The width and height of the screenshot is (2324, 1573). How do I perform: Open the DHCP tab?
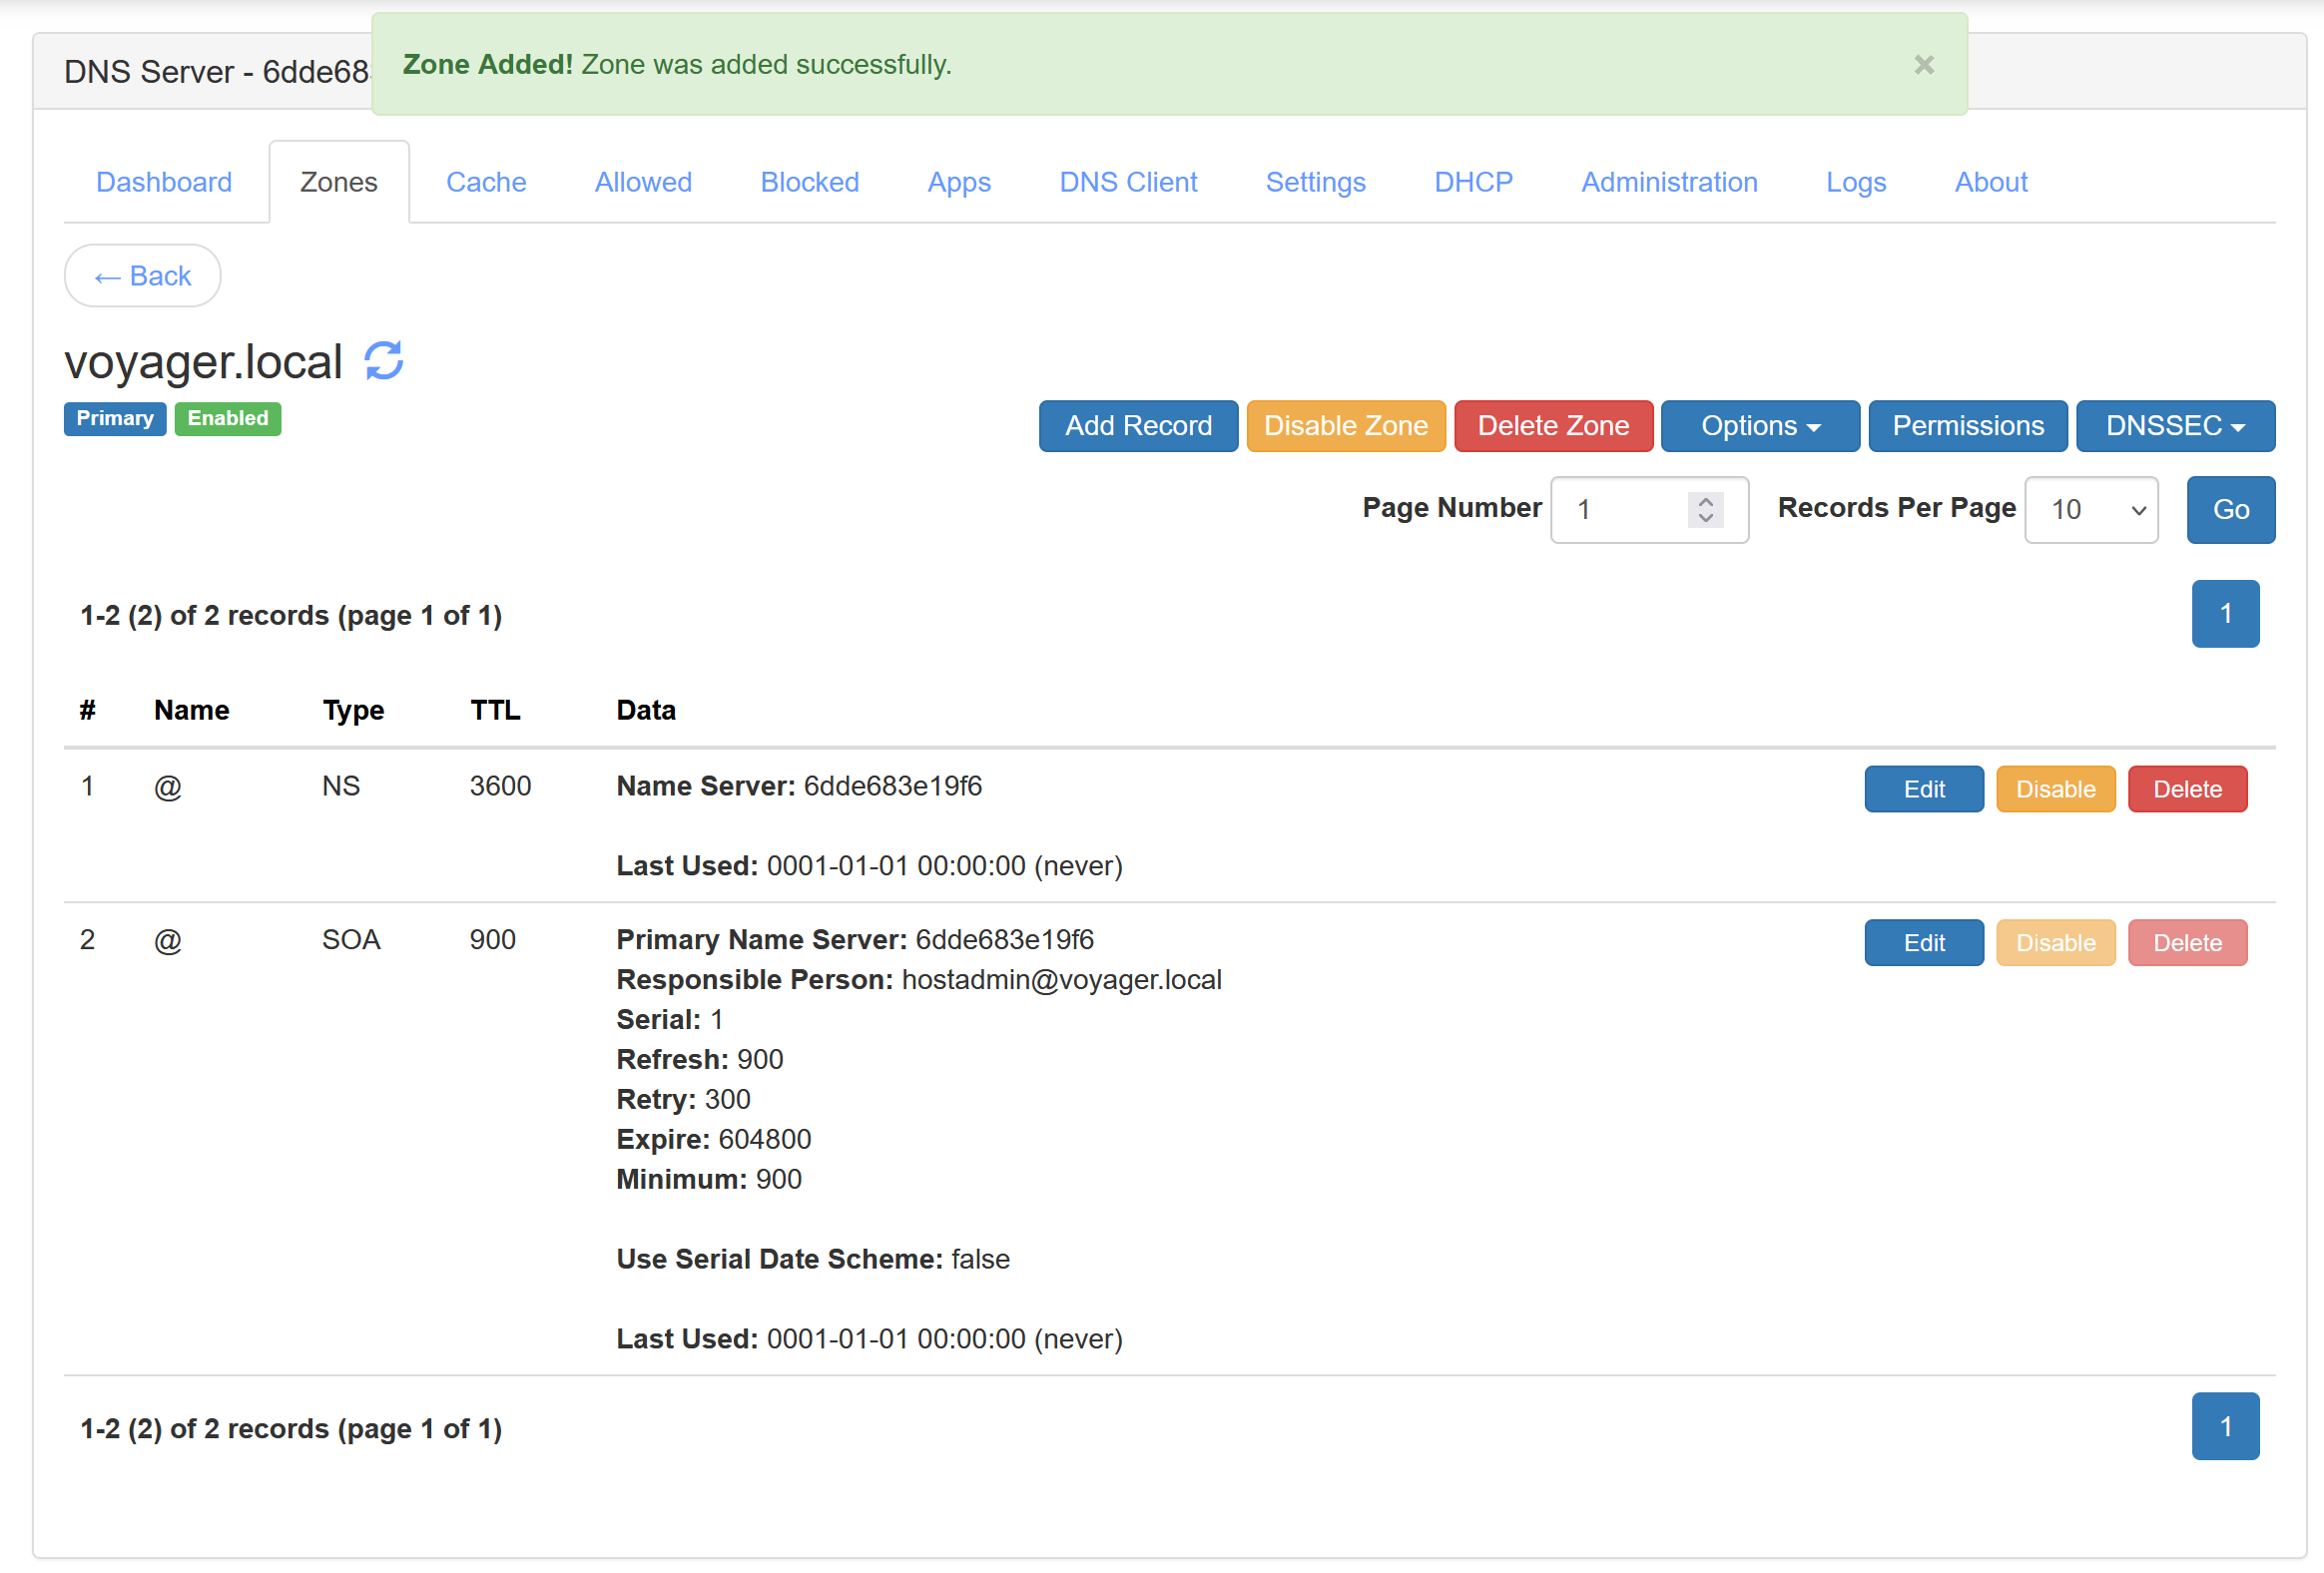(1473, 182)
